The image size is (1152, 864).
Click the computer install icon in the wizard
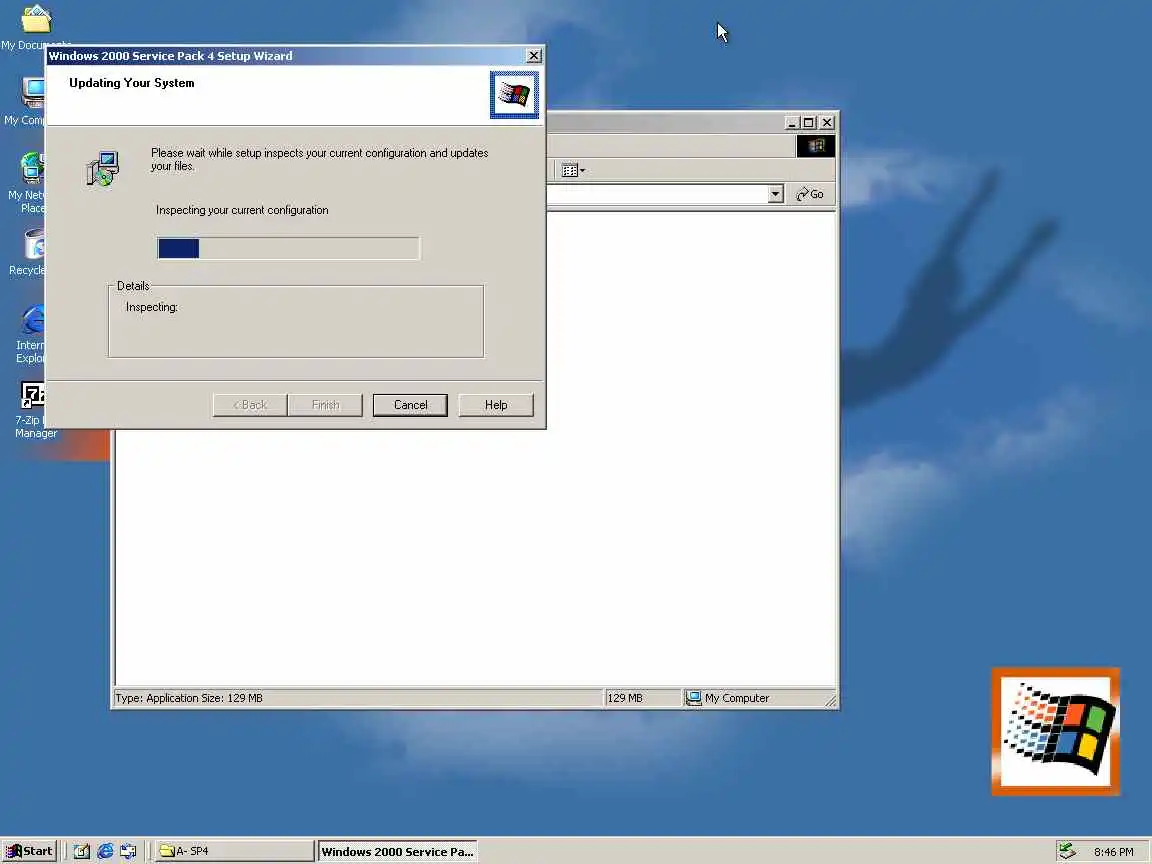pyautogui.click(x=103, y=169)
